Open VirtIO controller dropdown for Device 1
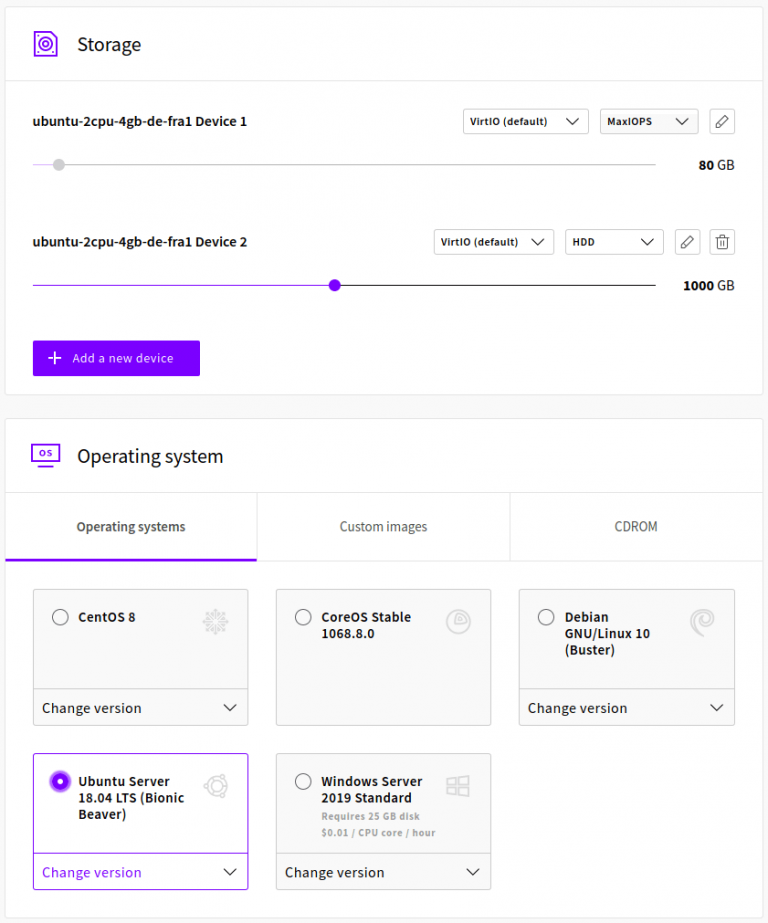Image resolution: width=768 pixels, height=923 pixels. click(525, 122)
